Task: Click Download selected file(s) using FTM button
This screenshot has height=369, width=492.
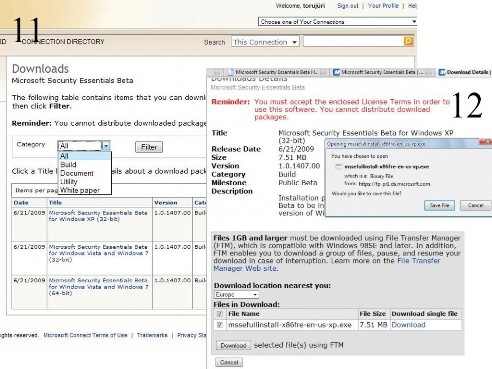Action: click(x=233, y=345)
